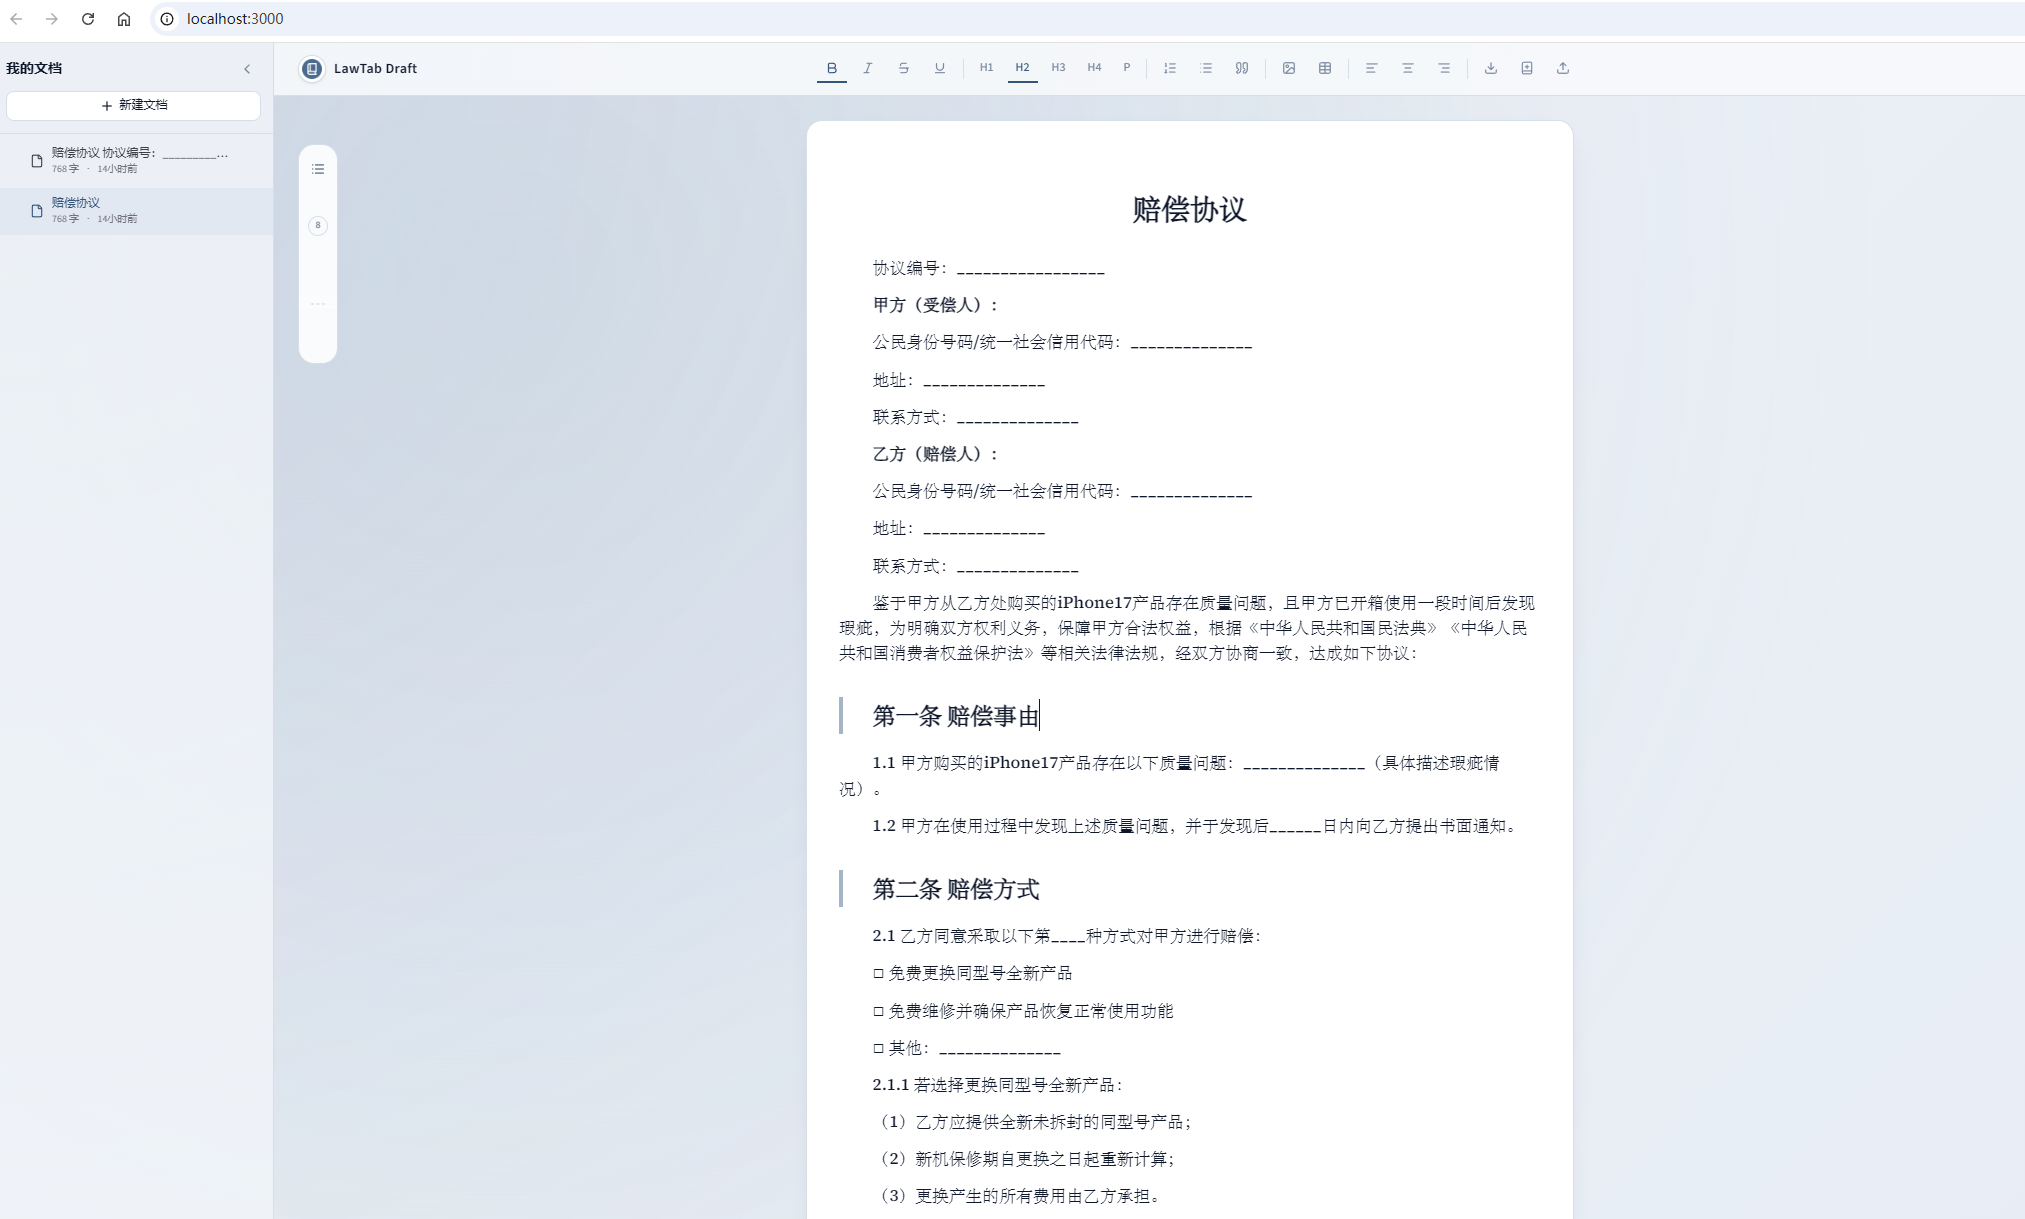Apply paragraph style P

coord(1126,68)
